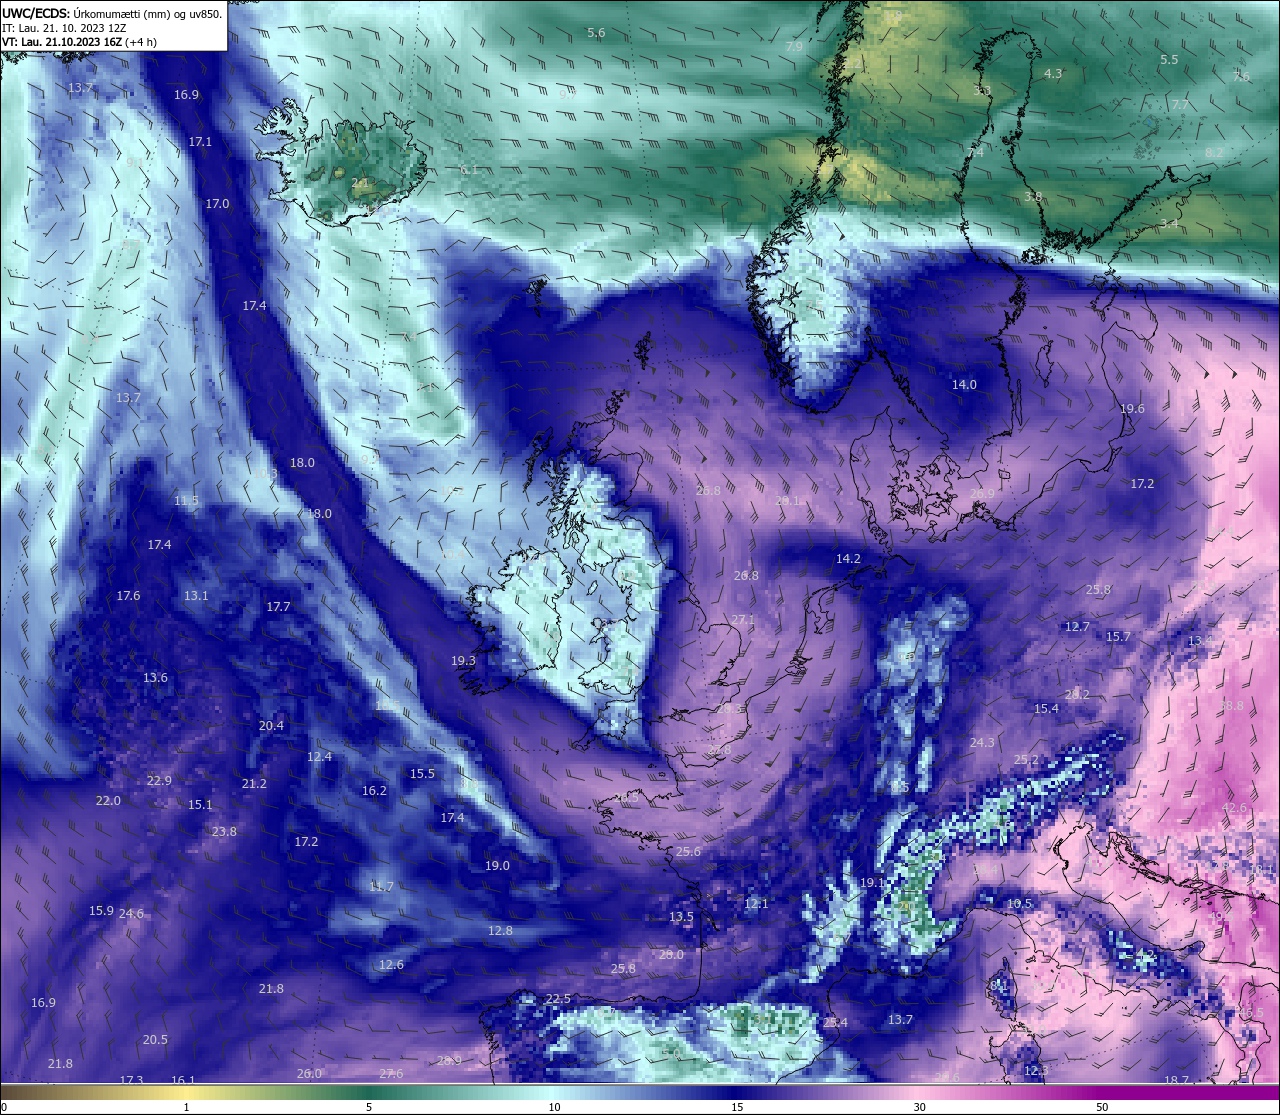Click the 13.6 value on the map
The image size is (1280, 1115).
[155, 677]
